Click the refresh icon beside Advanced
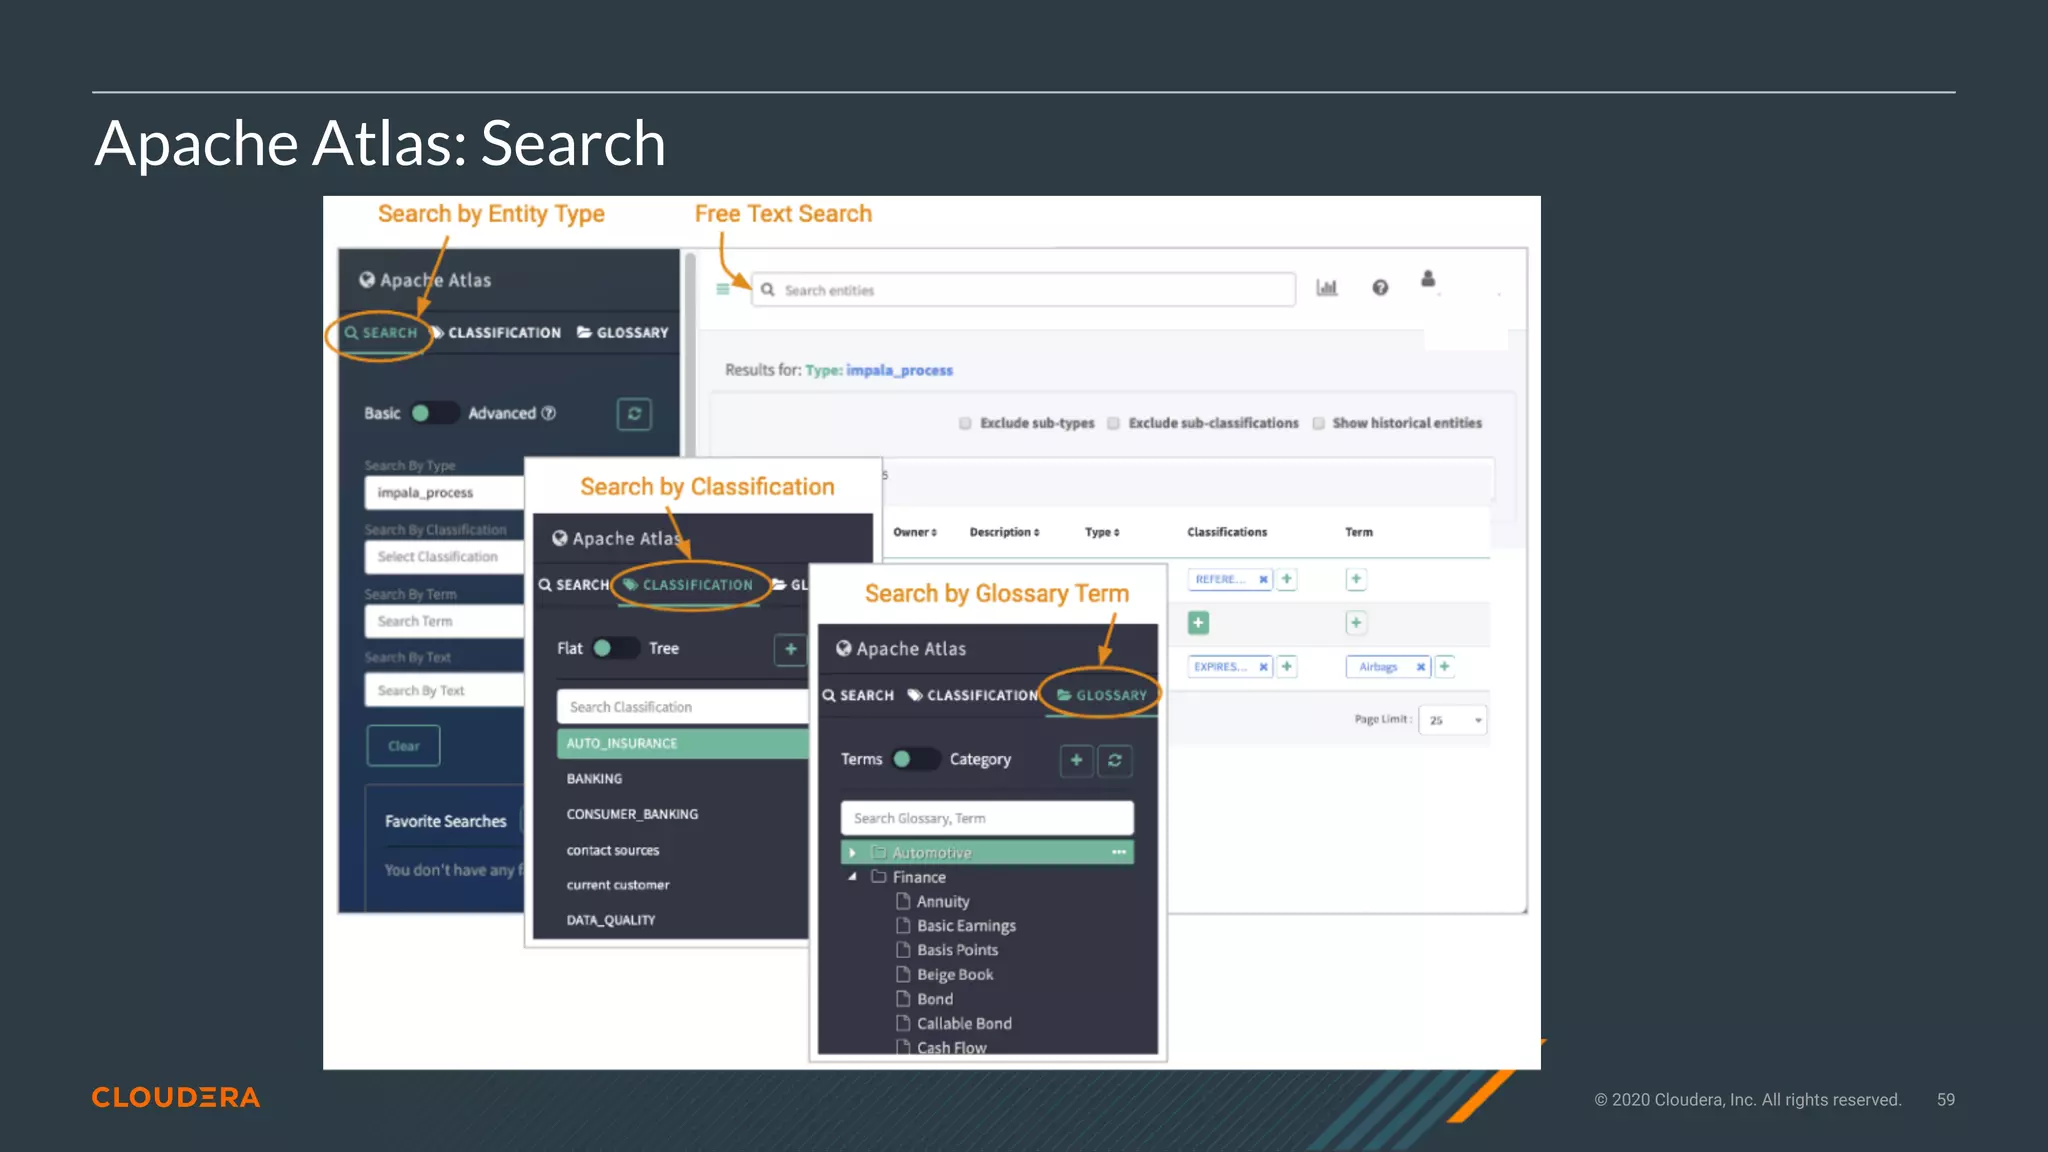 [x=634, y=414]
